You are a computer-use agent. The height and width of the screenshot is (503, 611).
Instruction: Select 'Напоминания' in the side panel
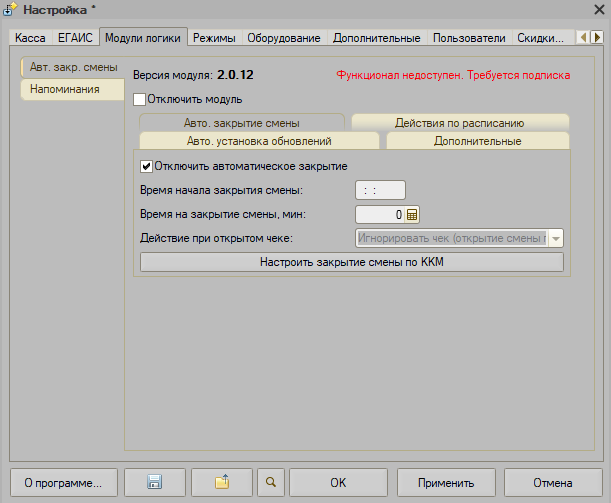65,89
